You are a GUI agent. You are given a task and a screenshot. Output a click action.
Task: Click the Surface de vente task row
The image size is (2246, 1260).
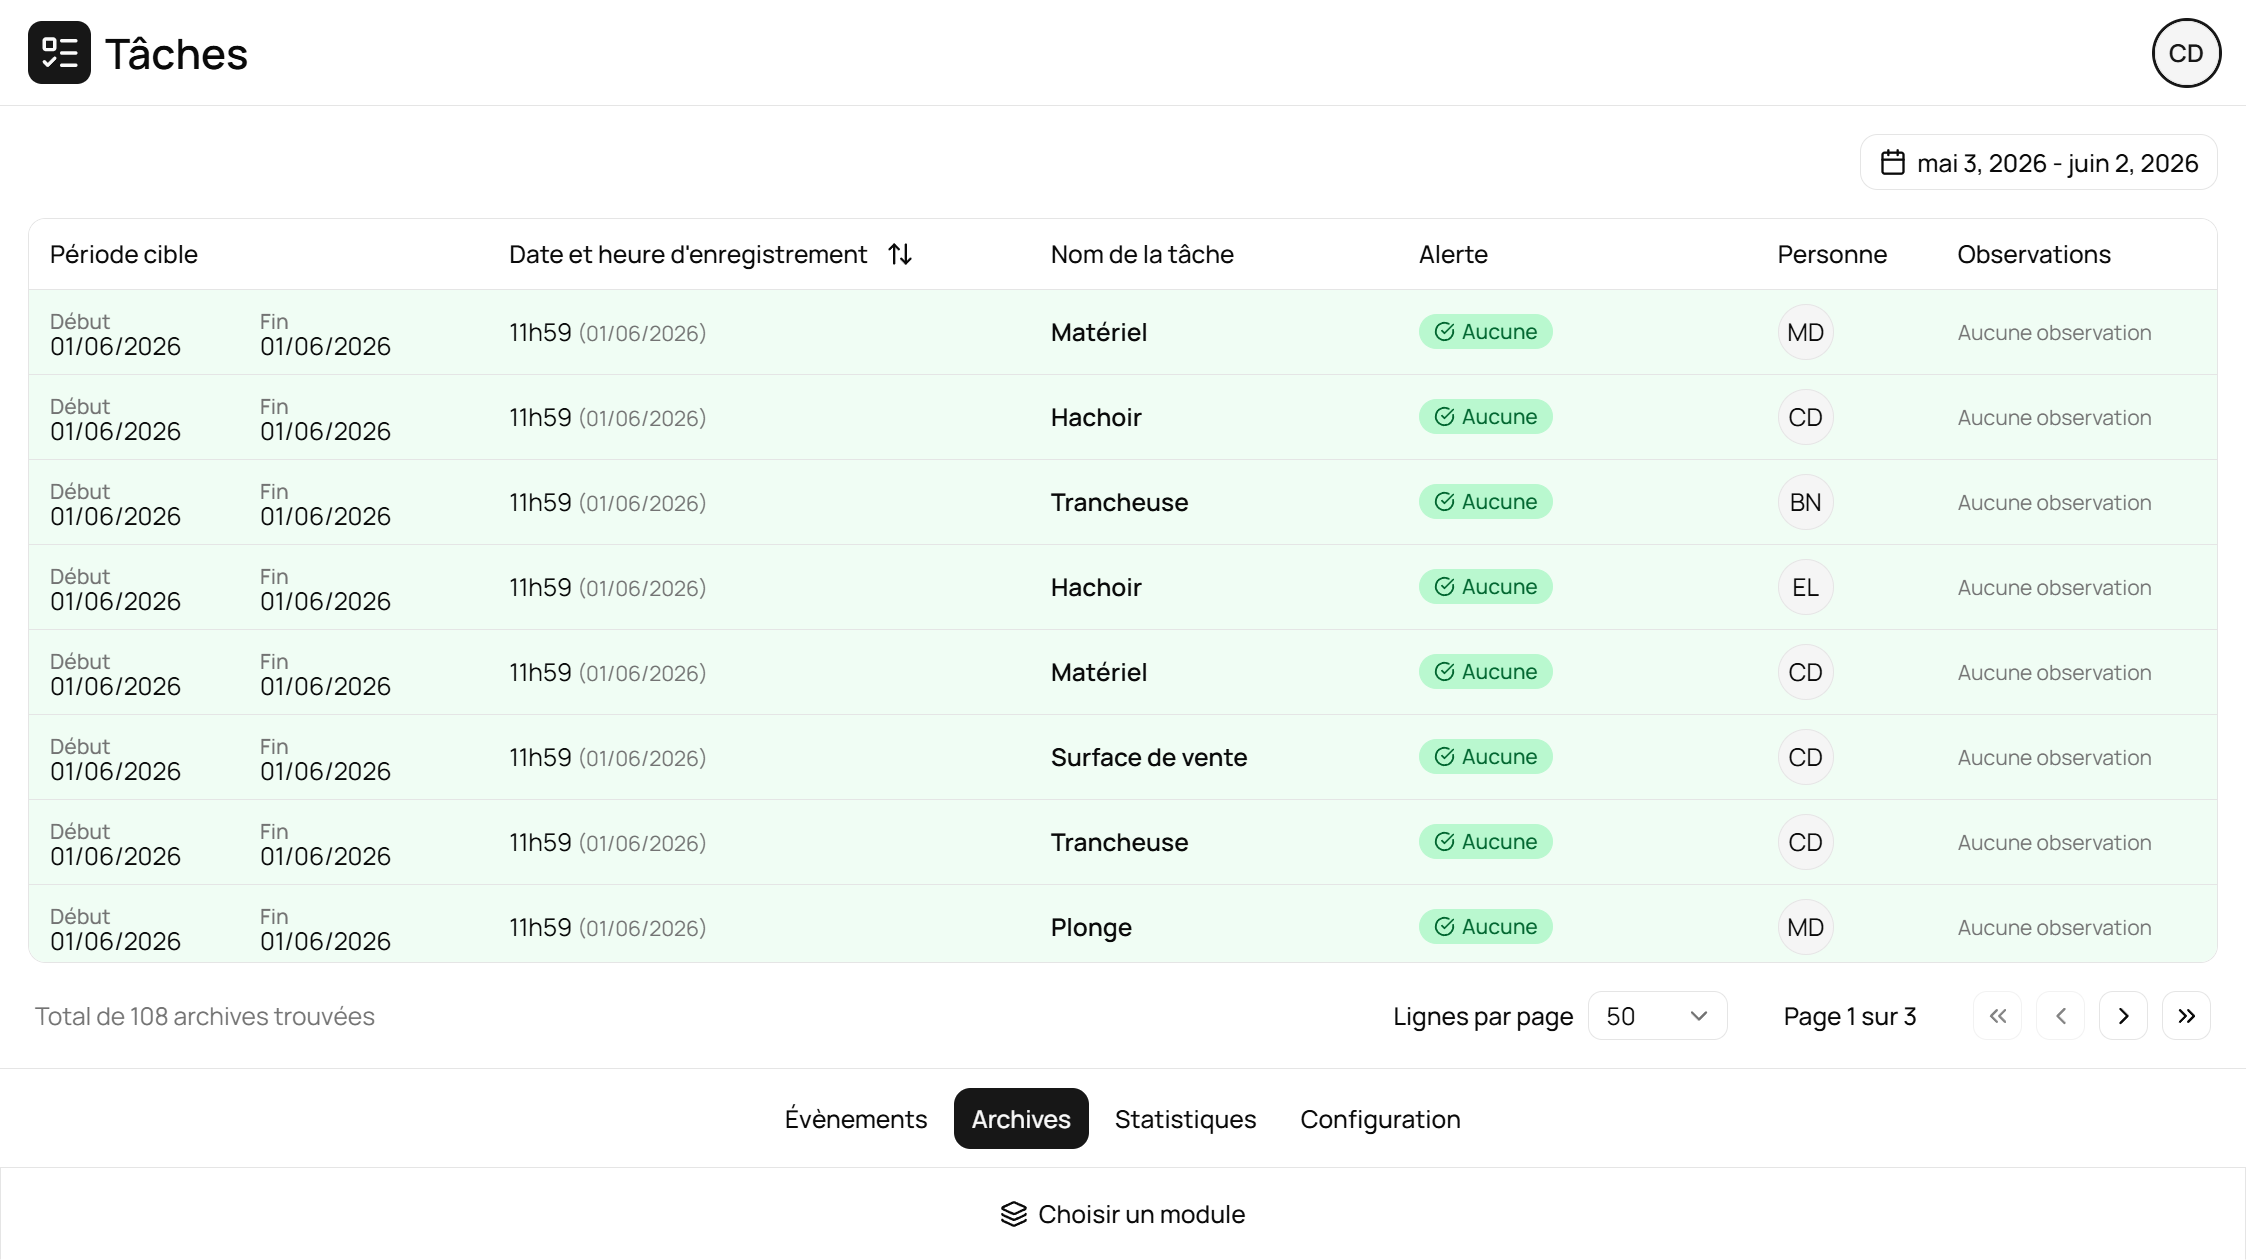click(1123, 757)
